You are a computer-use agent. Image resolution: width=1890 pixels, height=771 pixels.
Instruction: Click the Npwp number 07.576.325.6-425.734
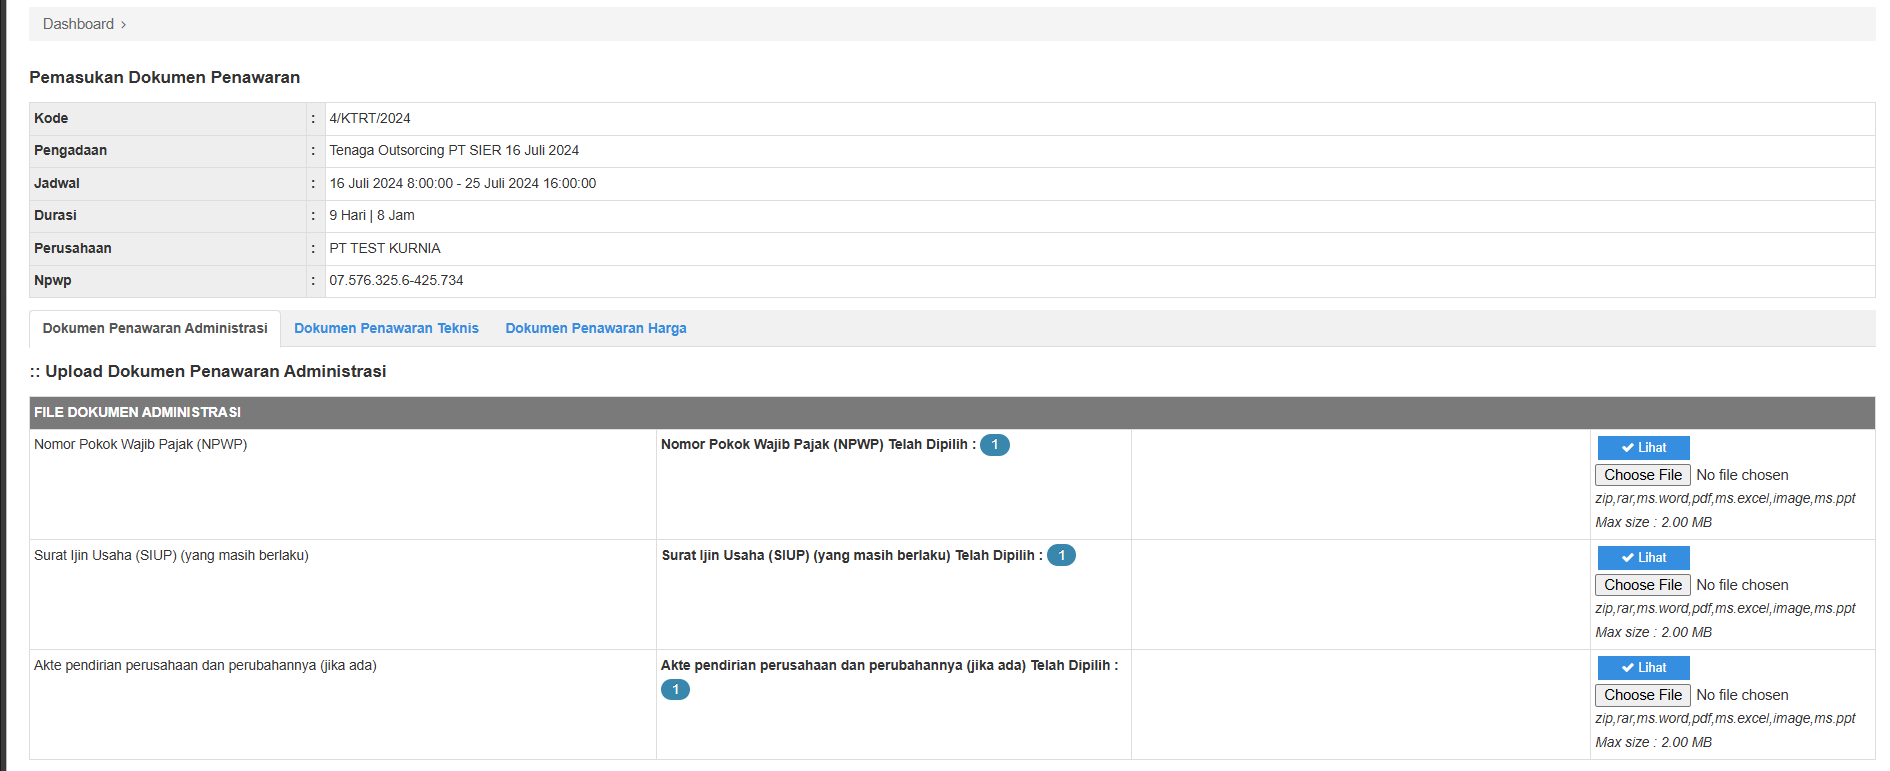(396, 280)
